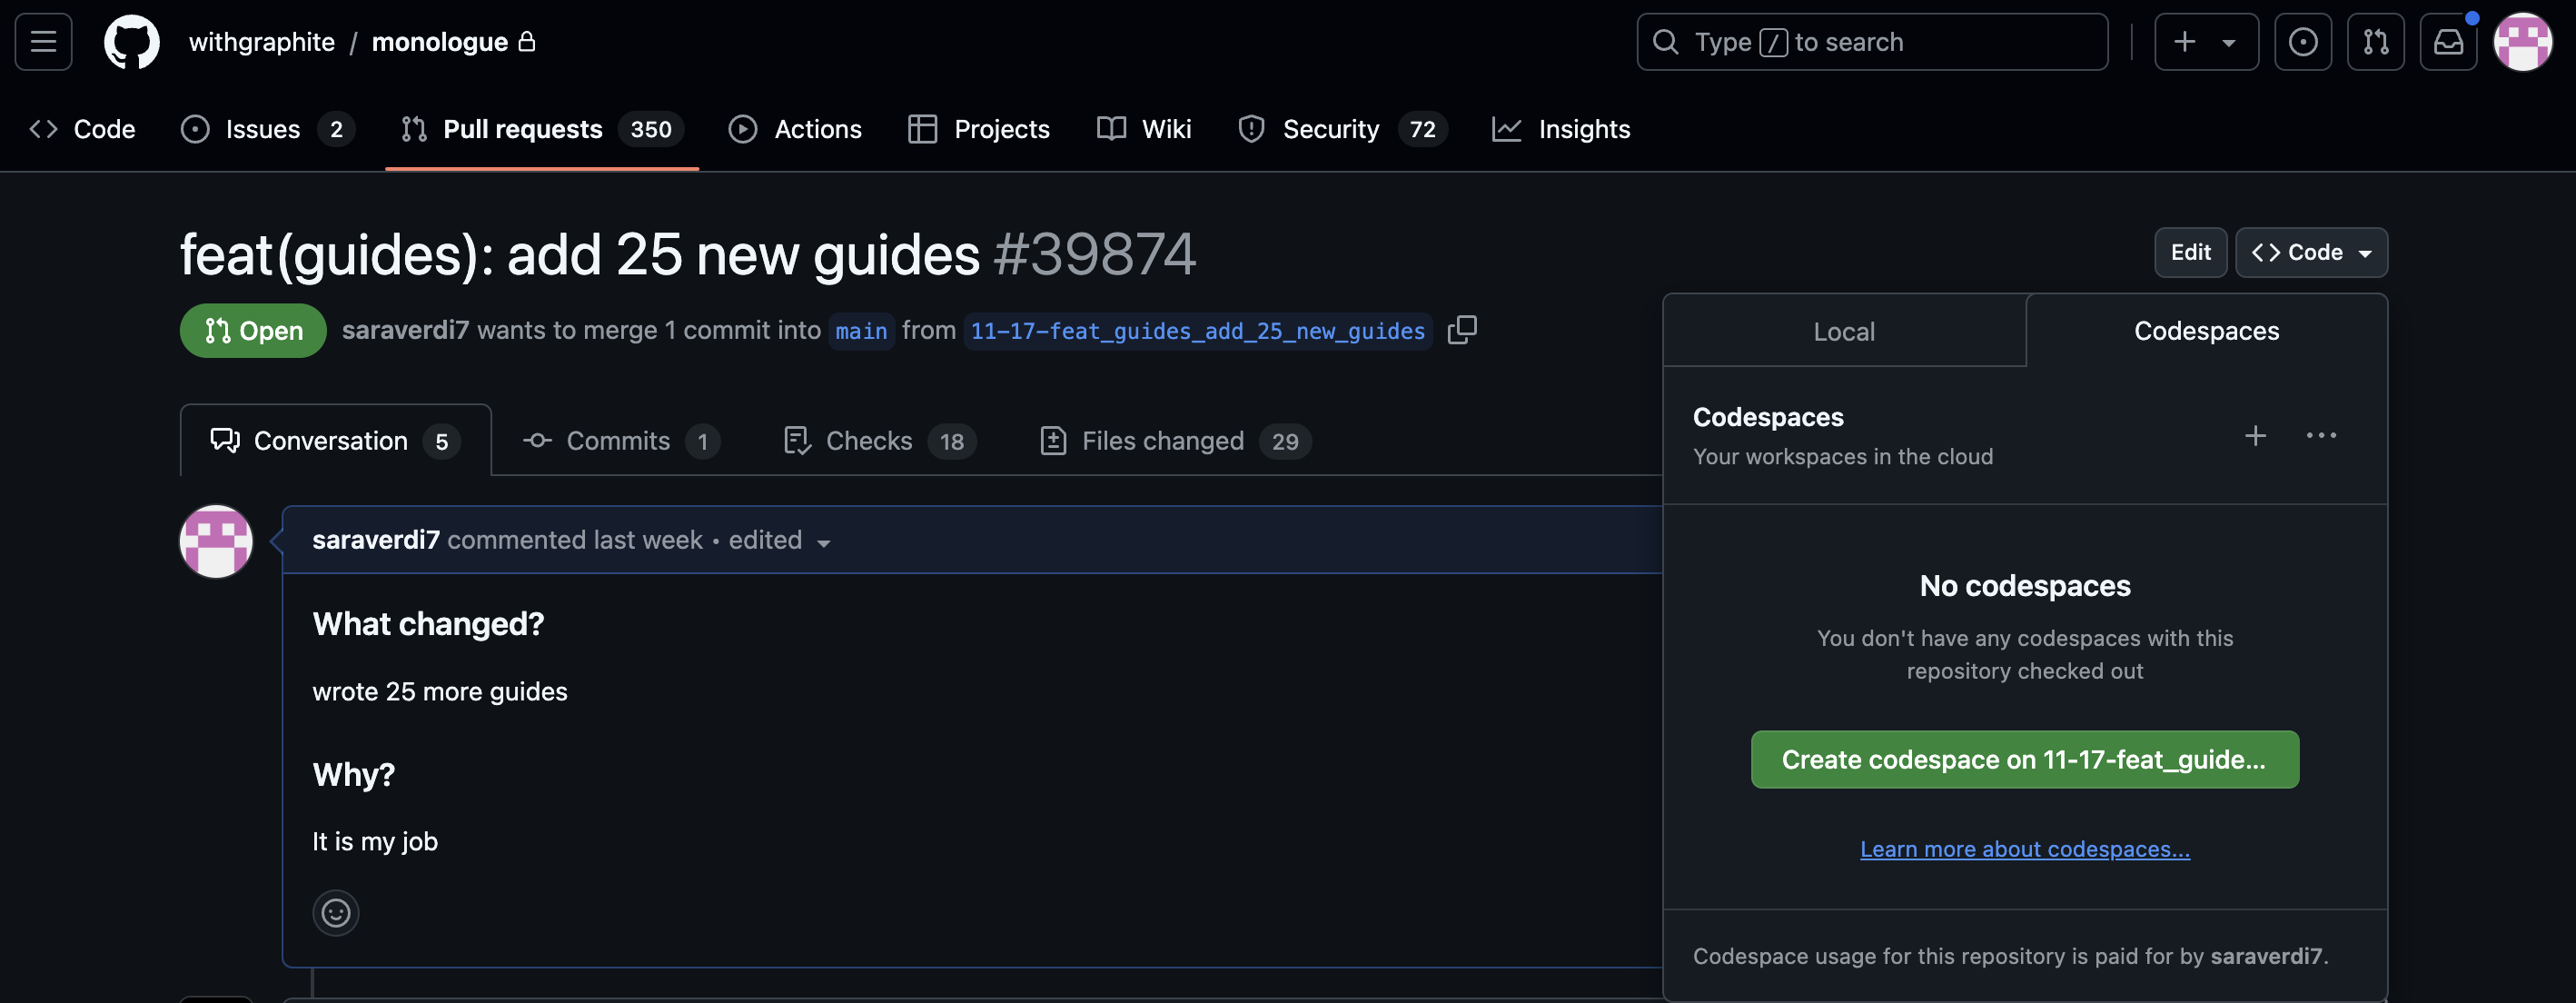The image size is (2576, 1003).
Task: Copy the branch name with copy icon
Action: coord(1462,330)
